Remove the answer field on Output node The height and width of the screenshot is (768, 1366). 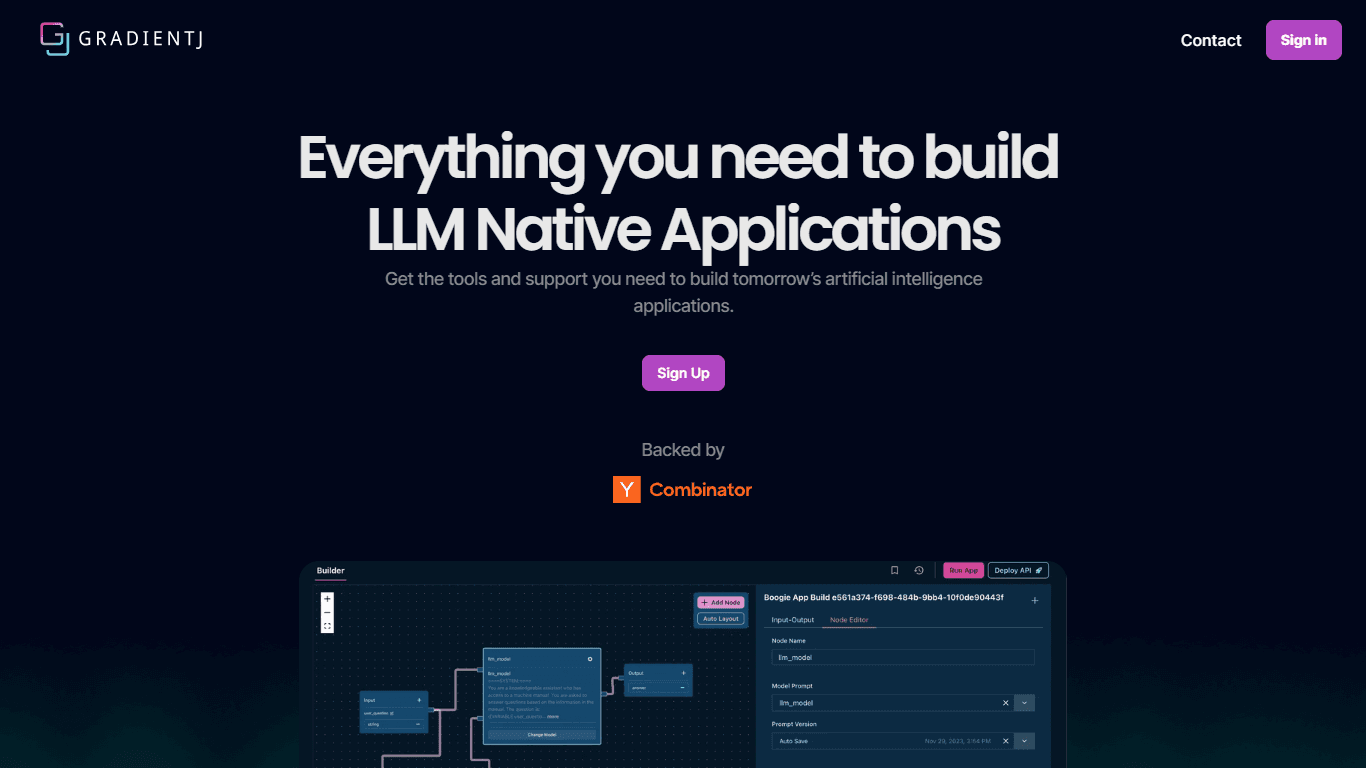click(x=683, y=687)
